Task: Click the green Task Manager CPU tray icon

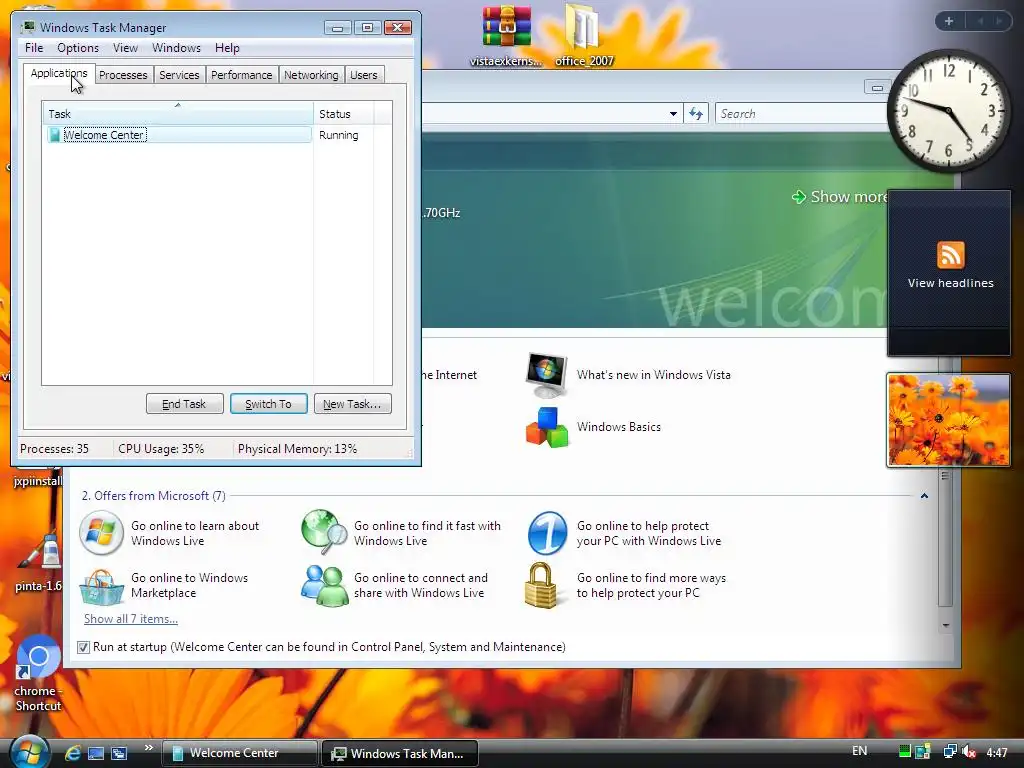Action: [x=904, y=752]
